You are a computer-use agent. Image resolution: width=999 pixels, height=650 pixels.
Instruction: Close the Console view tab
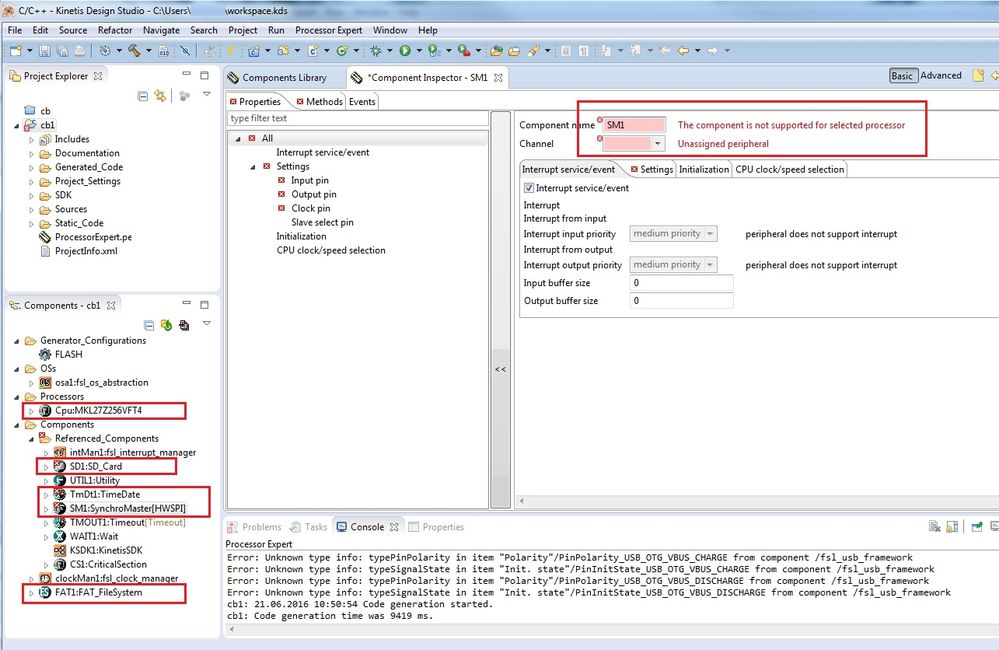394,527
